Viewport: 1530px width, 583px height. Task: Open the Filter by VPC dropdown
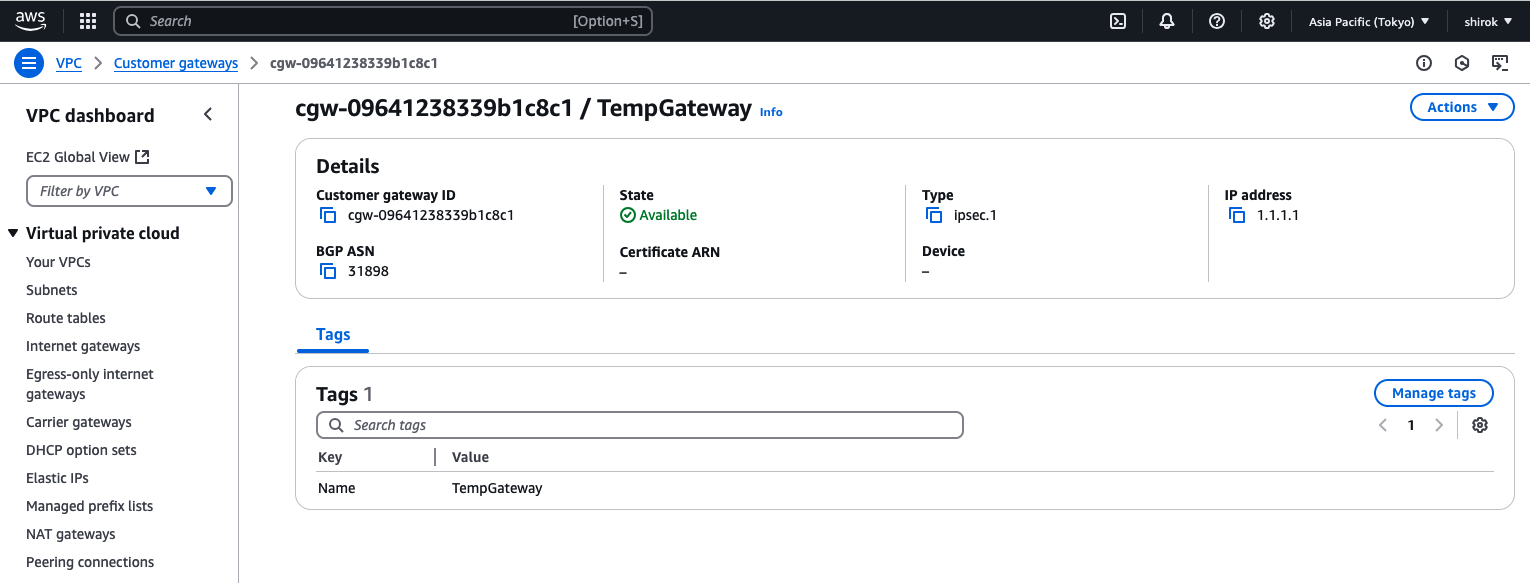pos(129,190)
